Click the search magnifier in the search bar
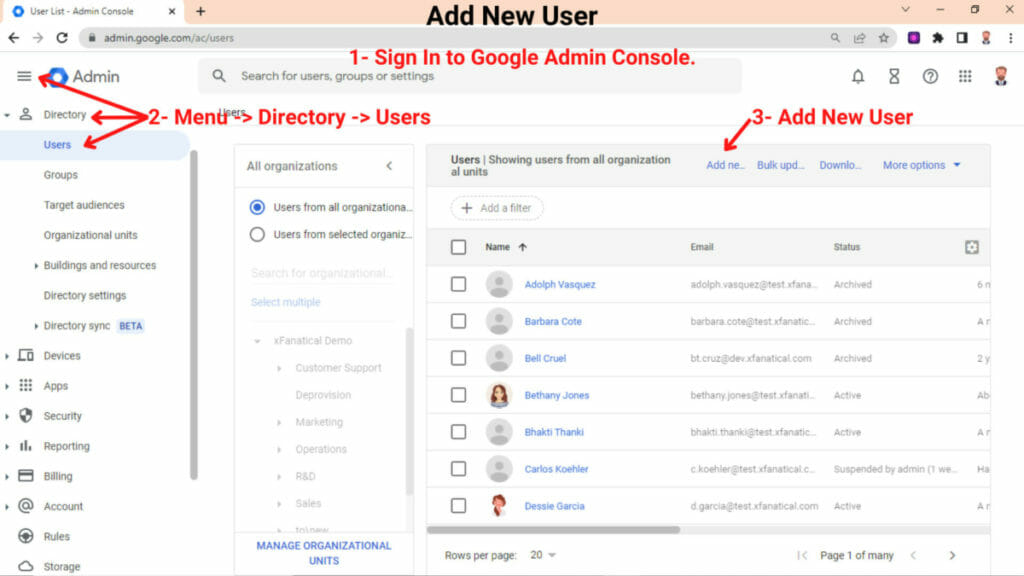Viewport: 1024px width, 576px height. coord(219,75)
